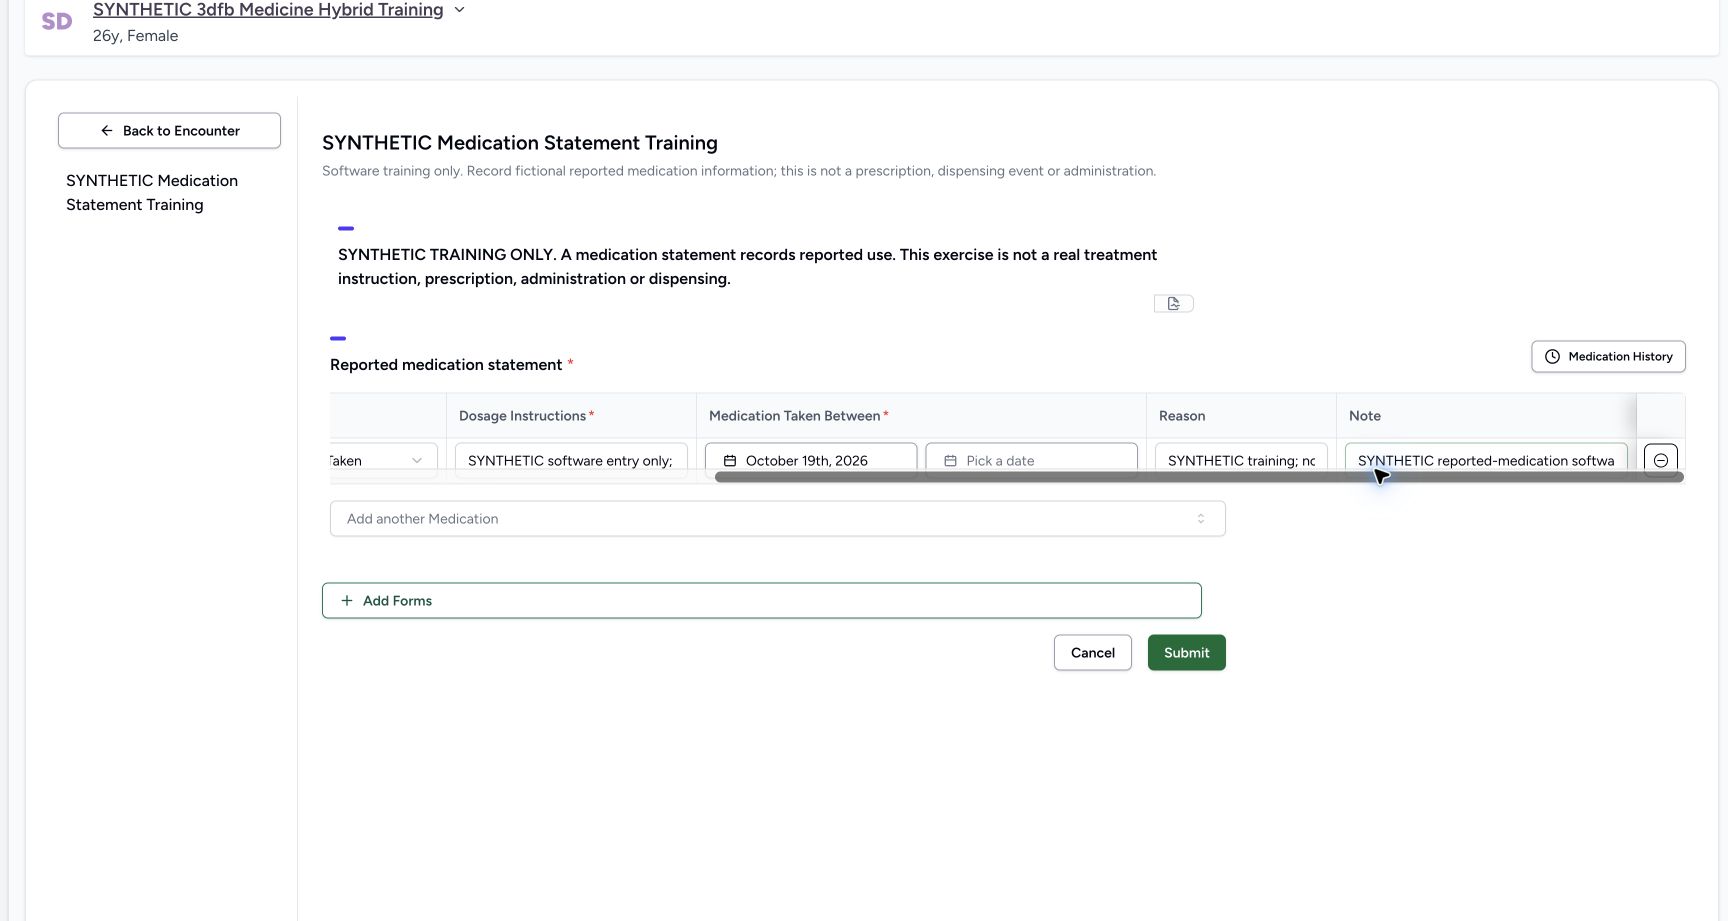Click the 26y, Female patient details text
This screenshot has height=921, width=1728.
(136, 36)
